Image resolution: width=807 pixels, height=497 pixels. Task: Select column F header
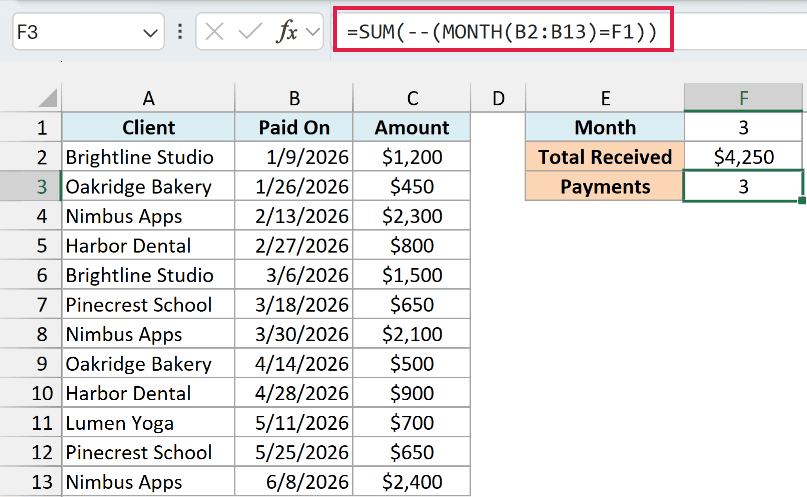tap(743, 98)
